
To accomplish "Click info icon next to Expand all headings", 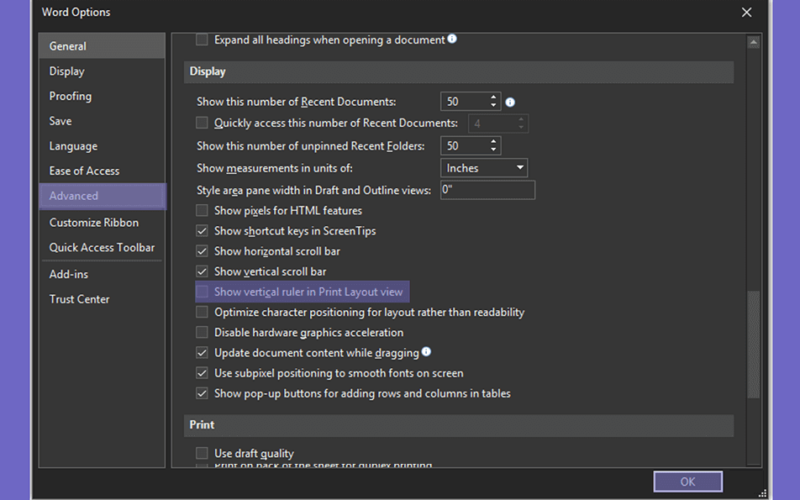I will [x=452, y=39].
